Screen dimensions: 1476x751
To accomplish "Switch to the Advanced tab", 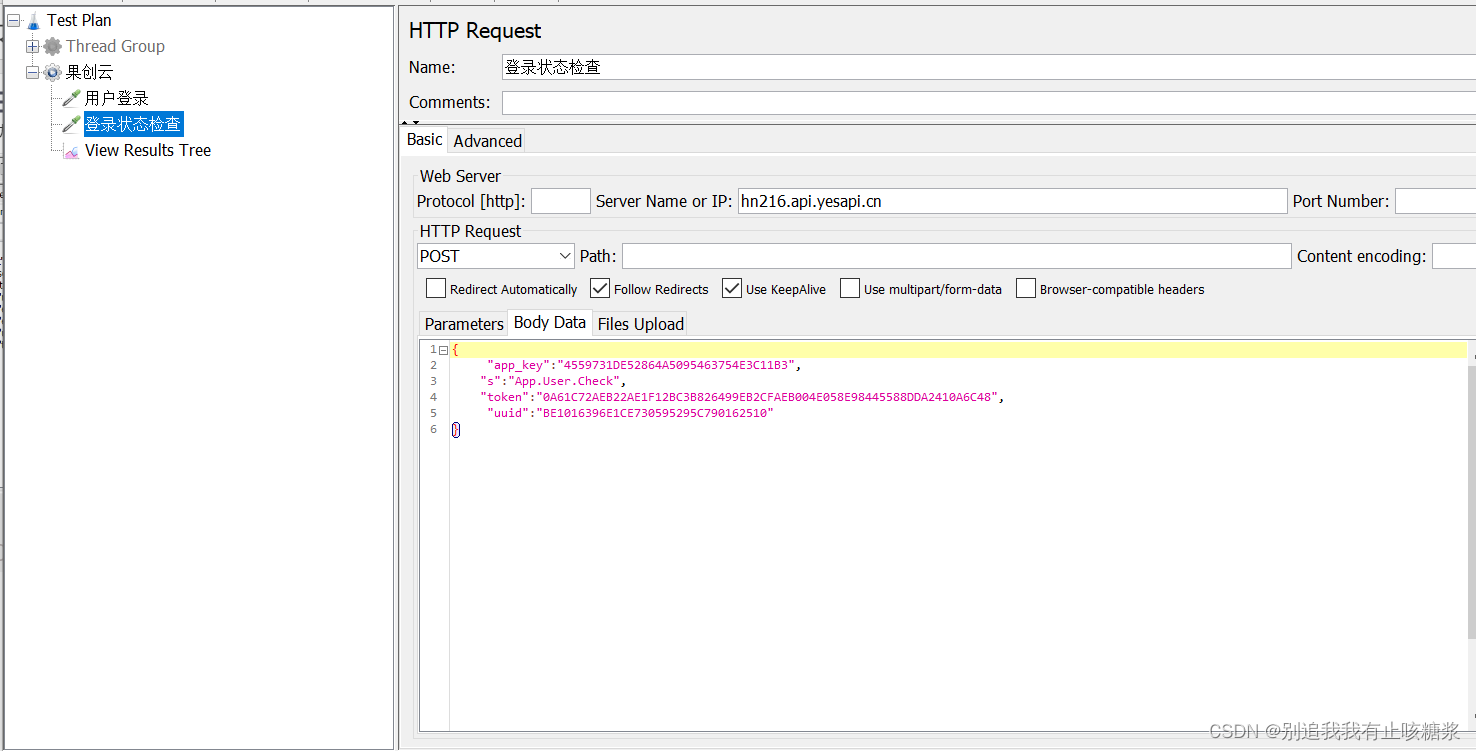I will point(487,141).
